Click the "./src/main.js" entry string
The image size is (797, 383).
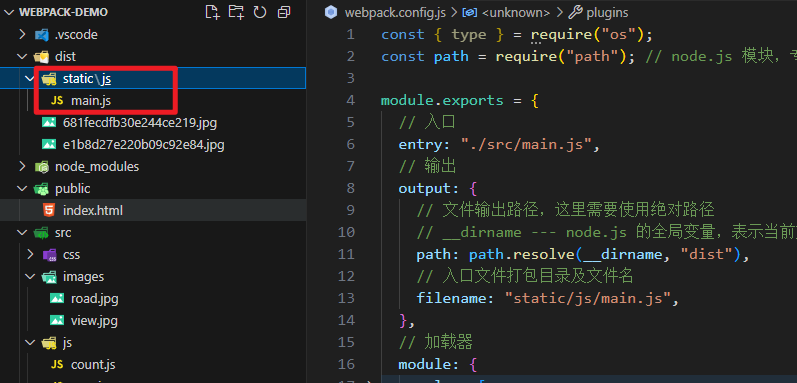click(526, 144)
